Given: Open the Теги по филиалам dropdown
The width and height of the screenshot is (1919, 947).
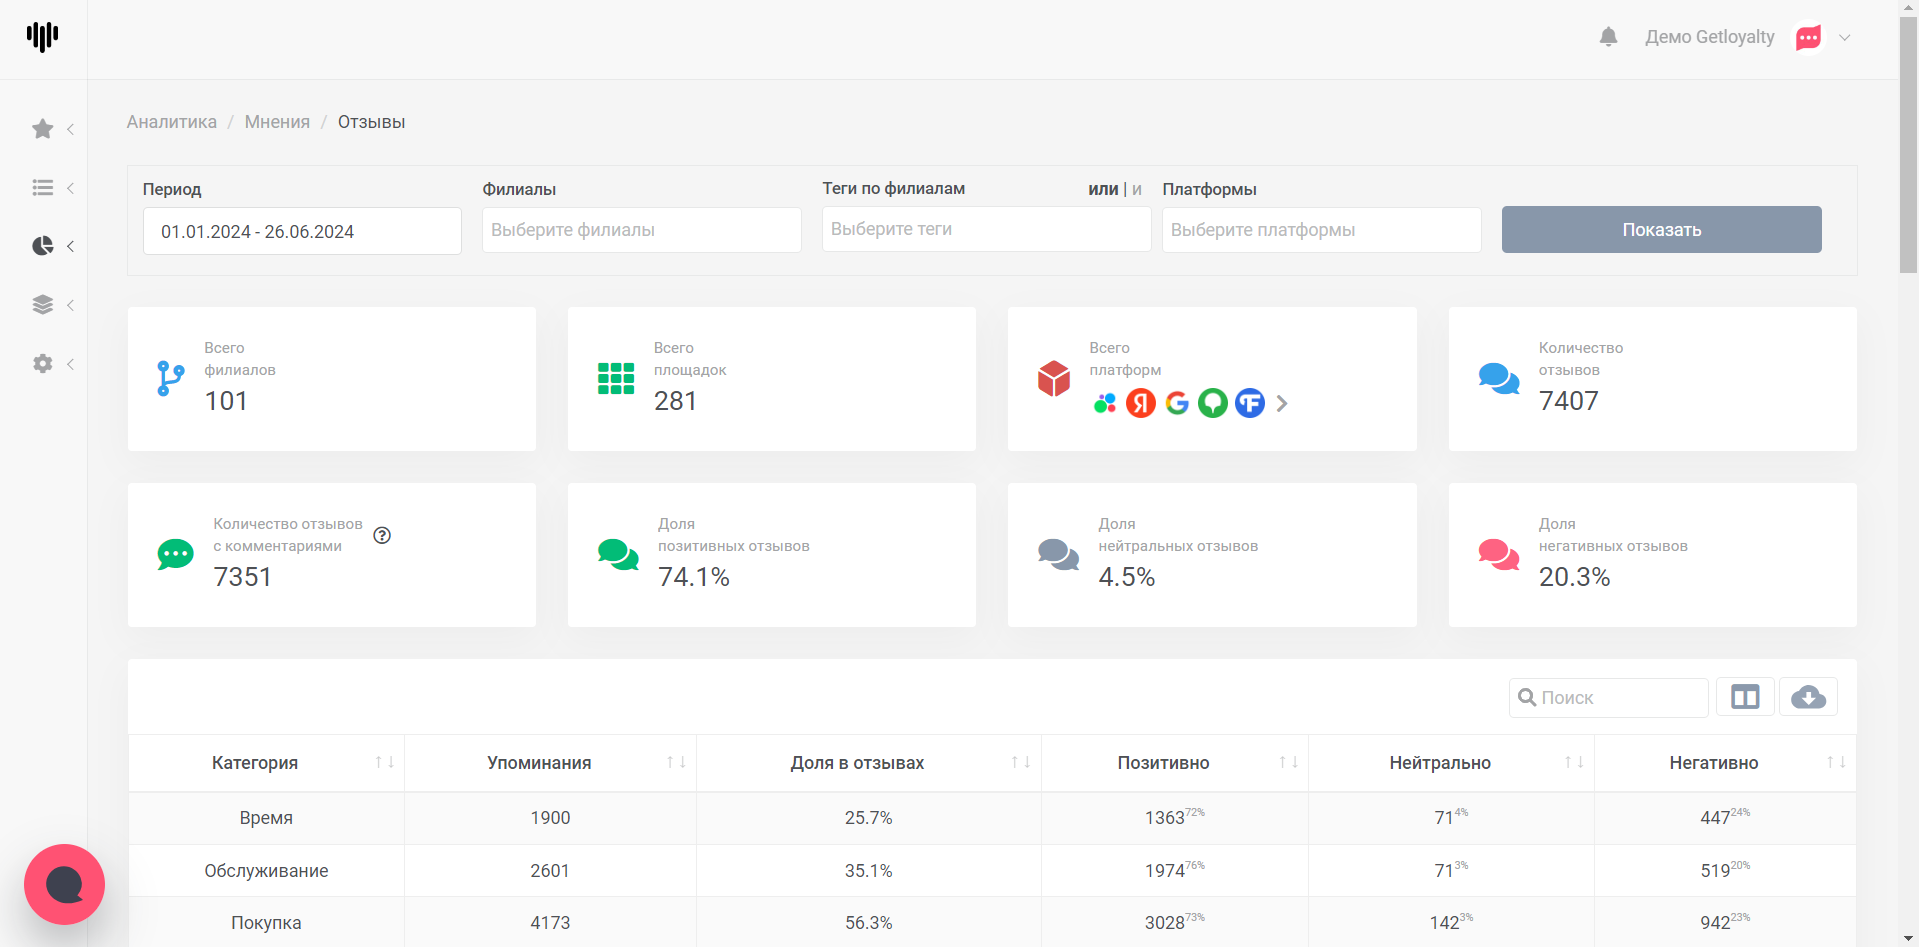Looking at the screenshot, I should point(987,229).
